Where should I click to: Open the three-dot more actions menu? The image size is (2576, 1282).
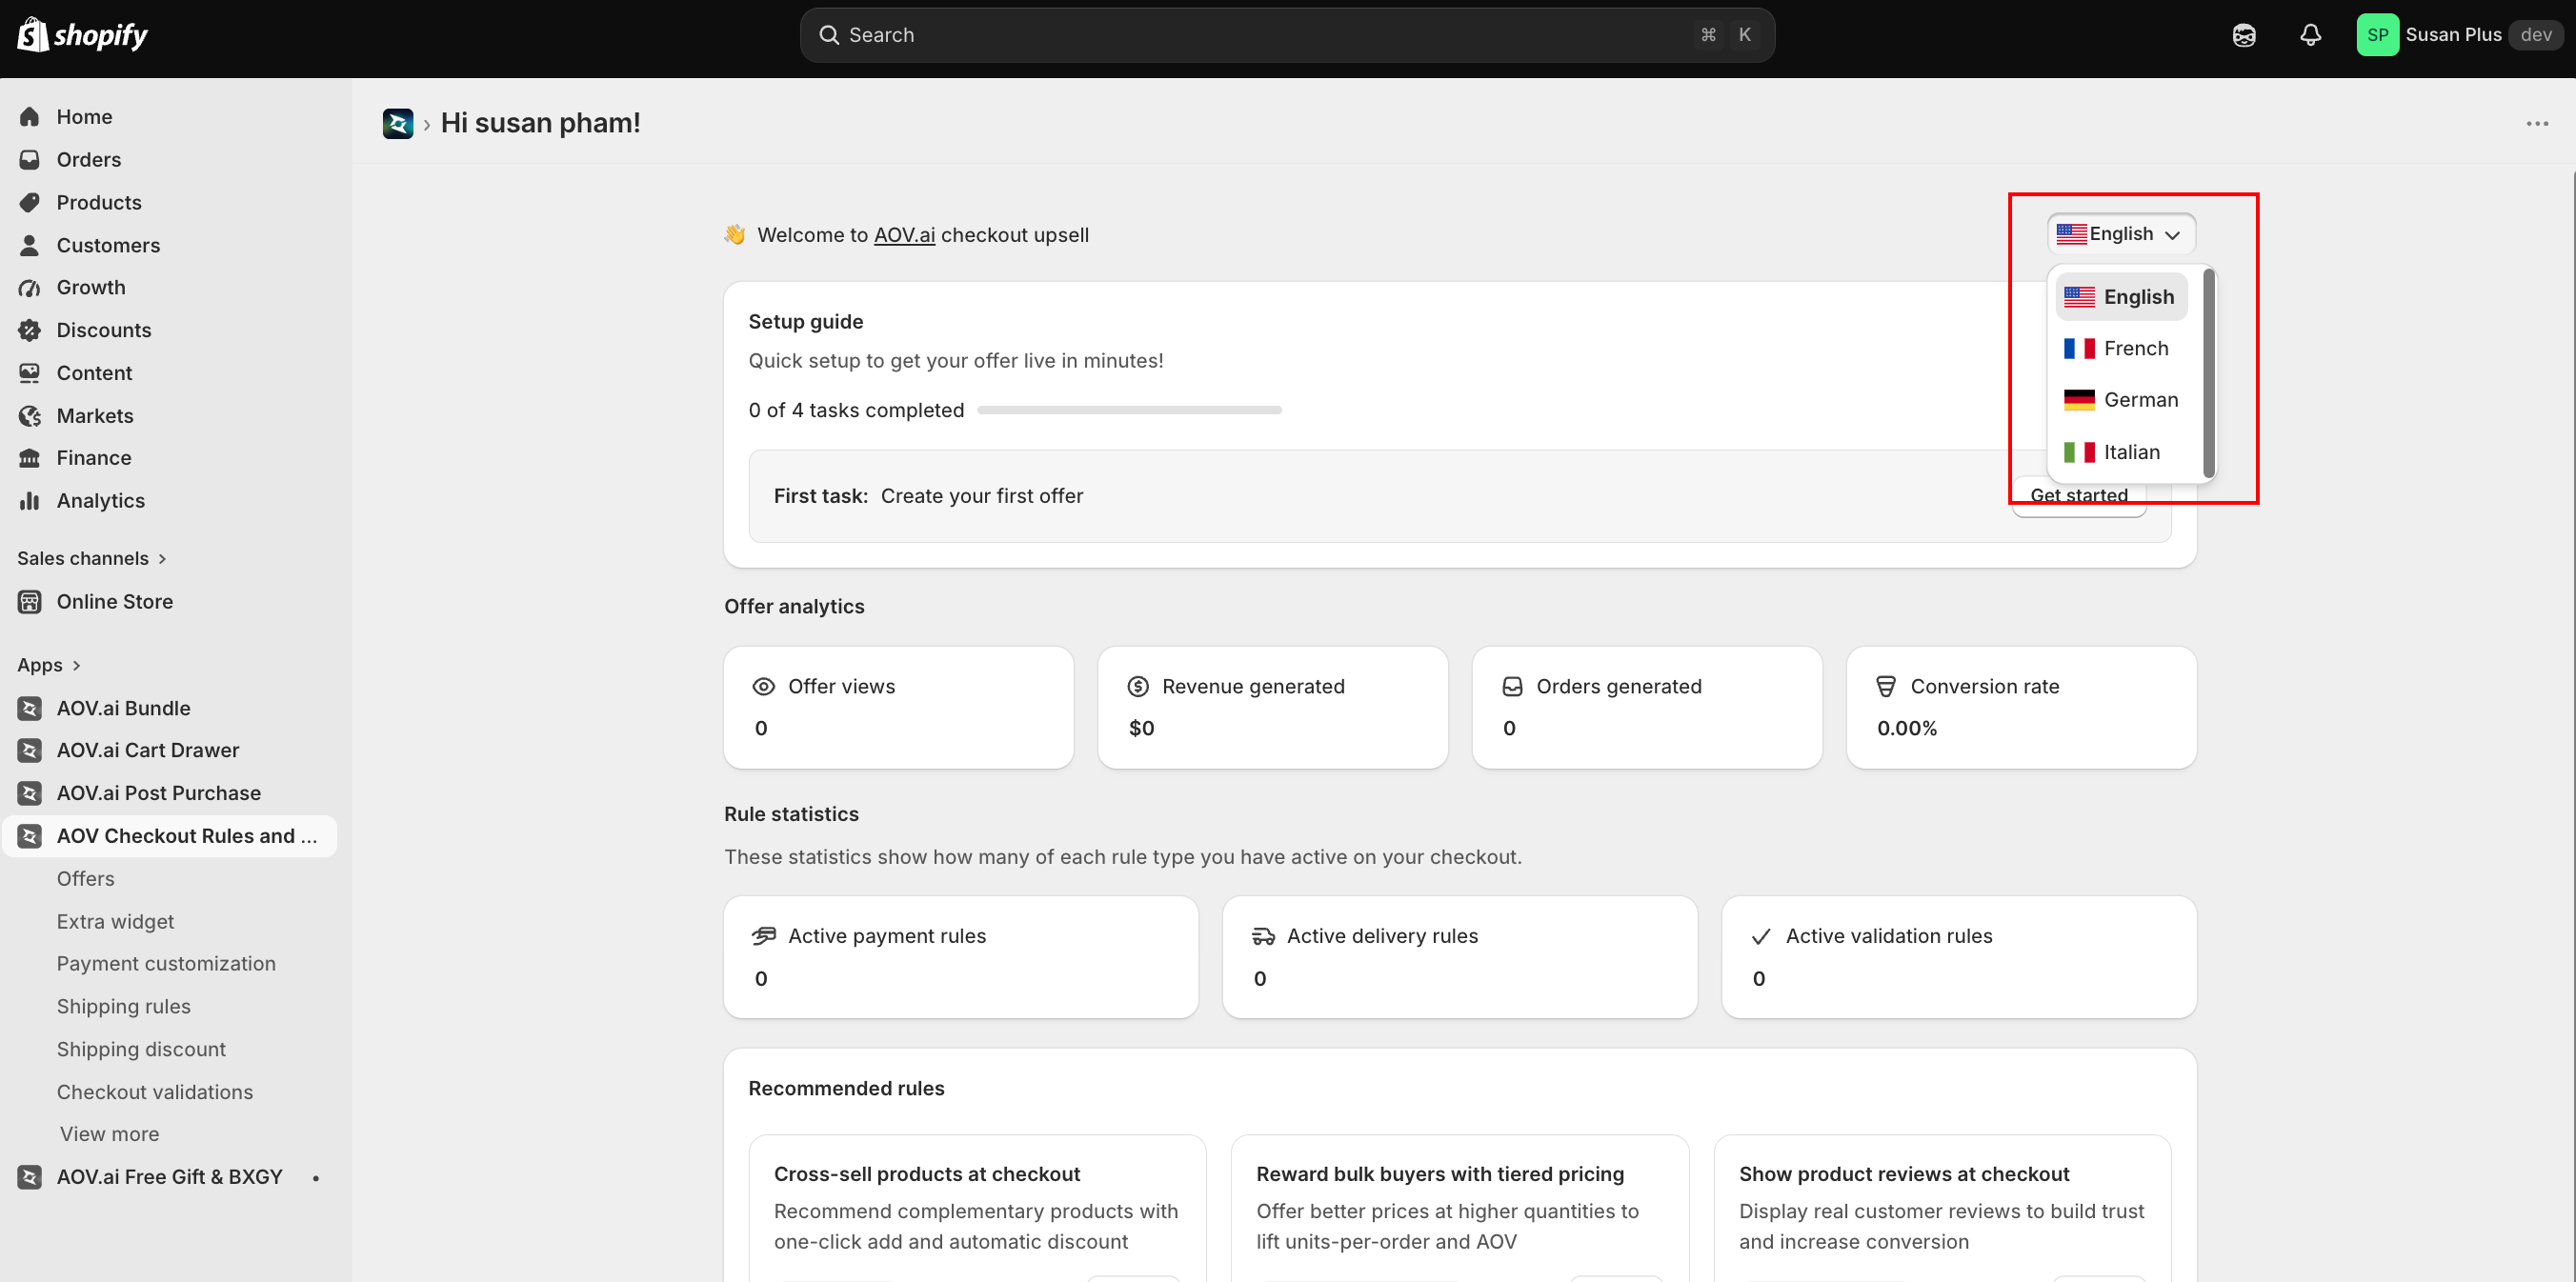pyautogui.click(x=2537, y=124)
